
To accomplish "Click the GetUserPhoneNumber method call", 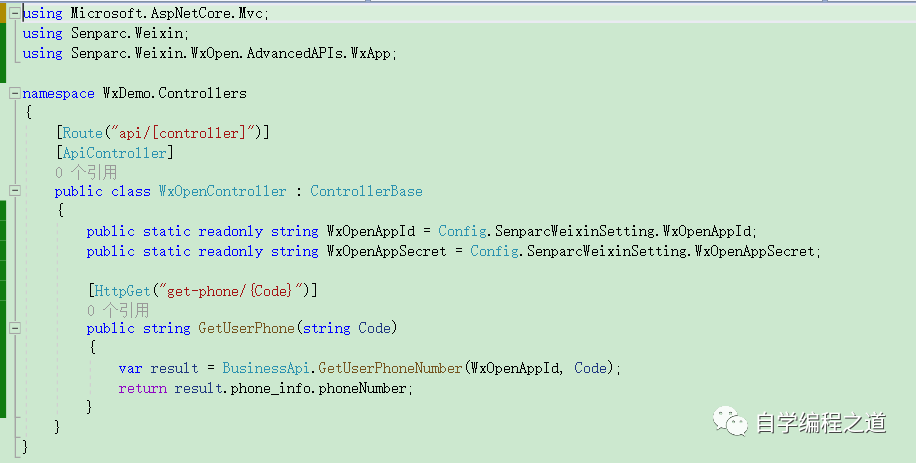I will tap(391, 368).
